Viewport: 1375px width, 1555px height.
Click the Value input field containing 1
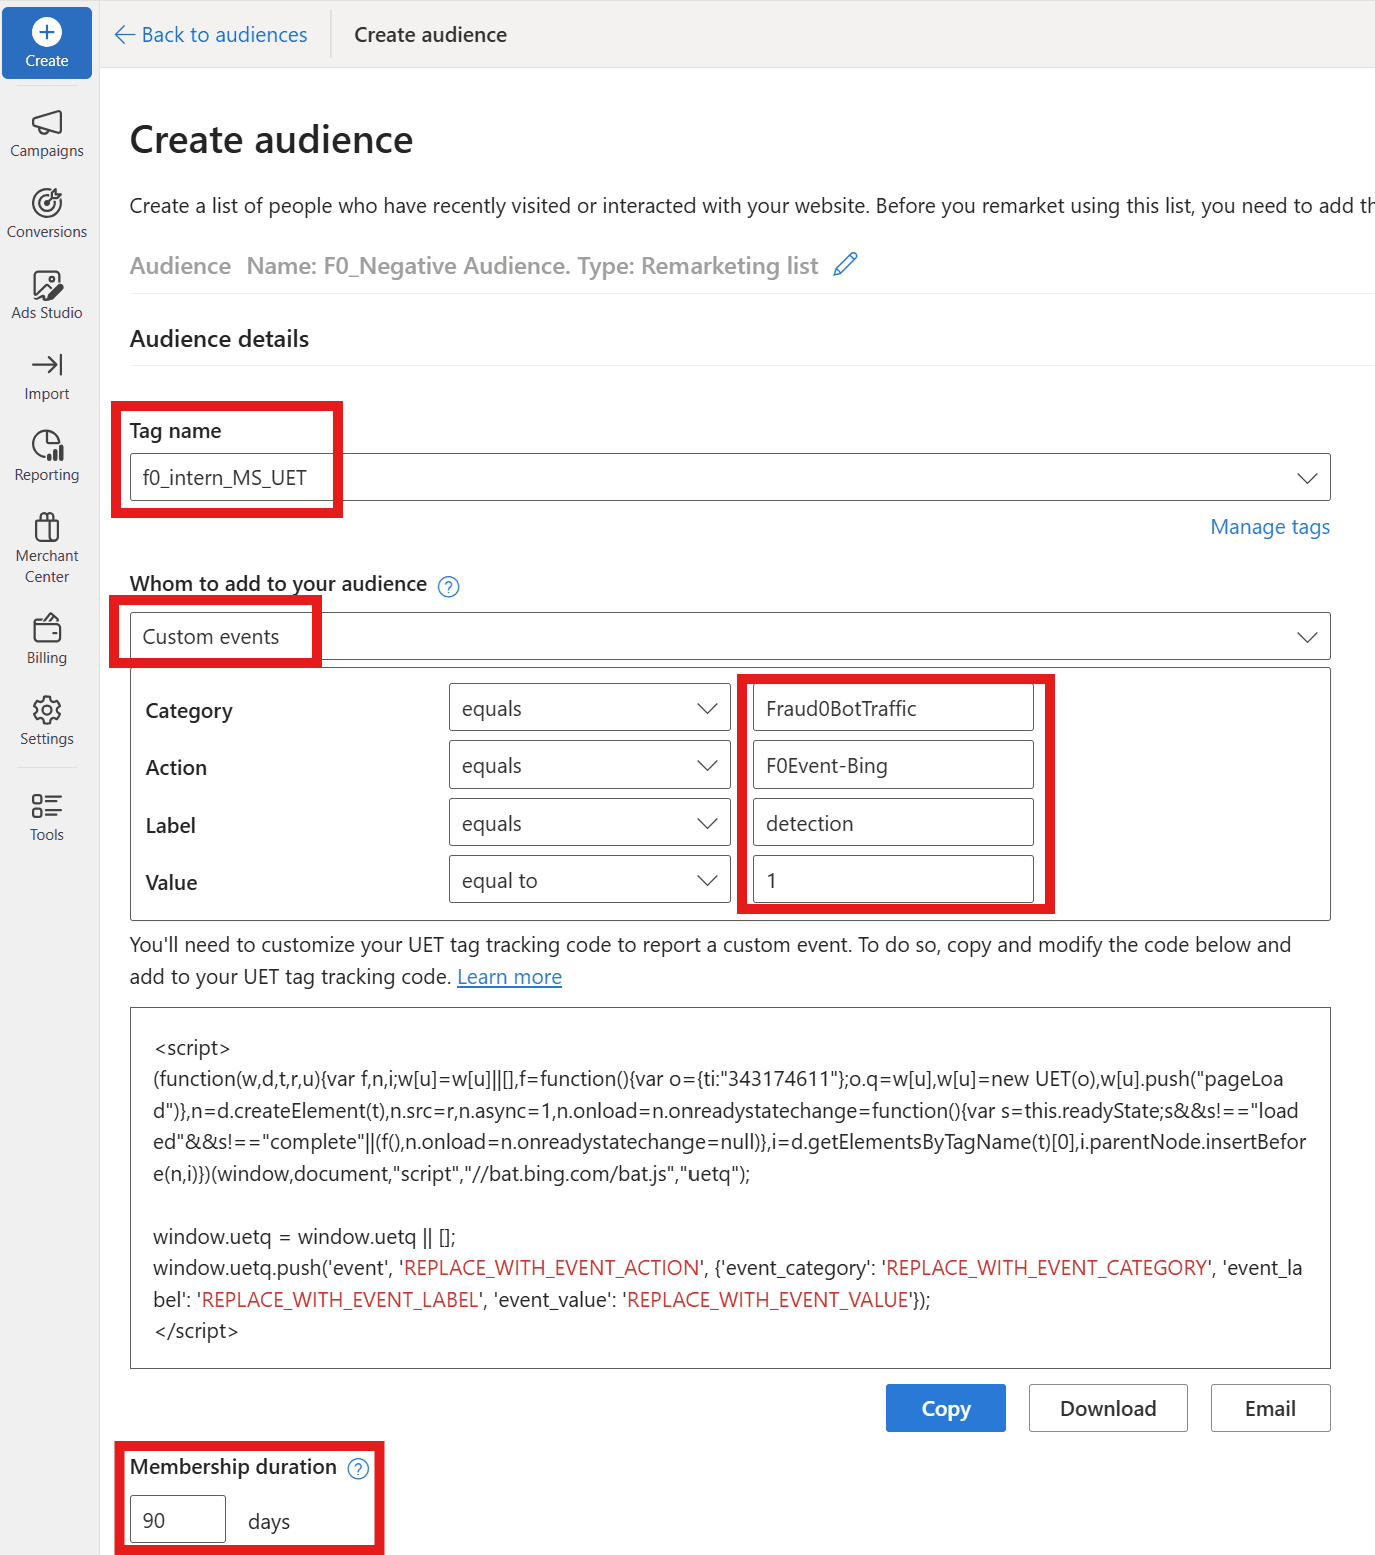893,881
